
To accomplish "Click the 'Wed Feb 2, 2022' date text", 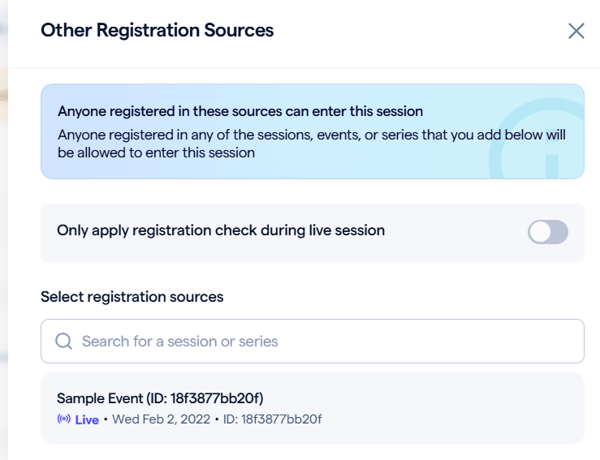I will (157, 419).
